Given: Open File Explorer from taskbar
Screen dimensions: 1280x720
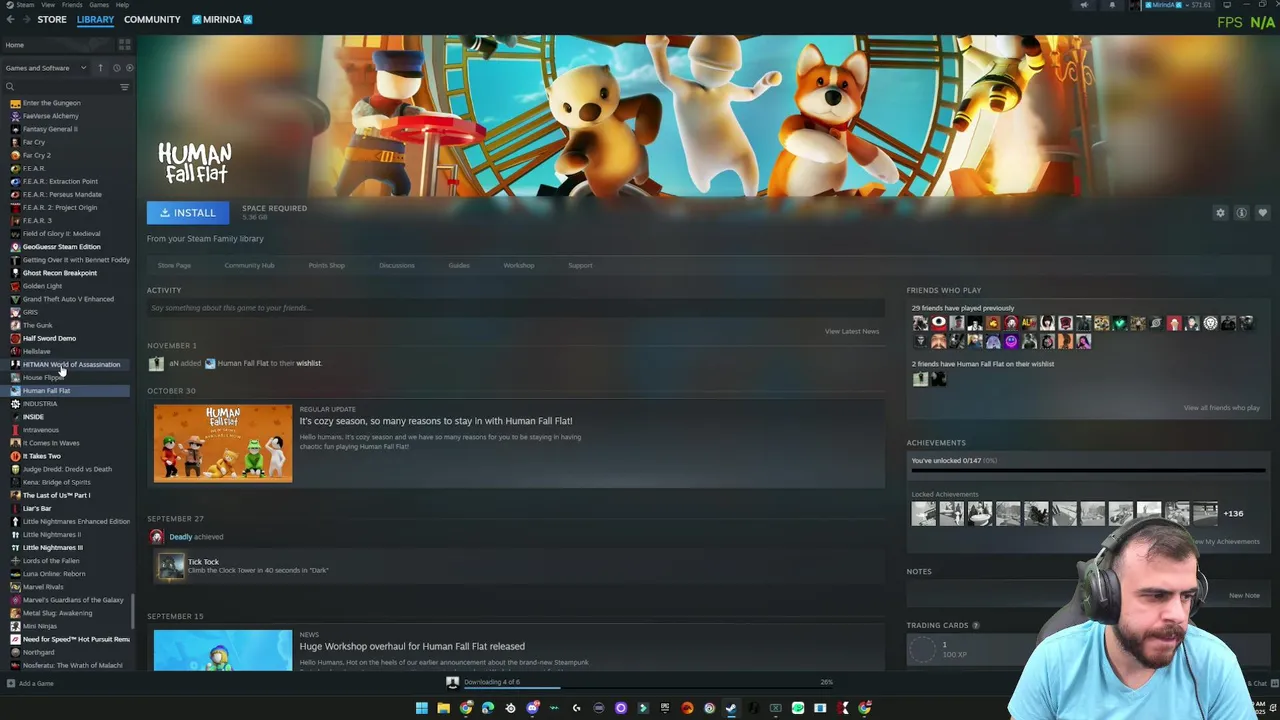Looking at the screenshot, I should point(443,708).
